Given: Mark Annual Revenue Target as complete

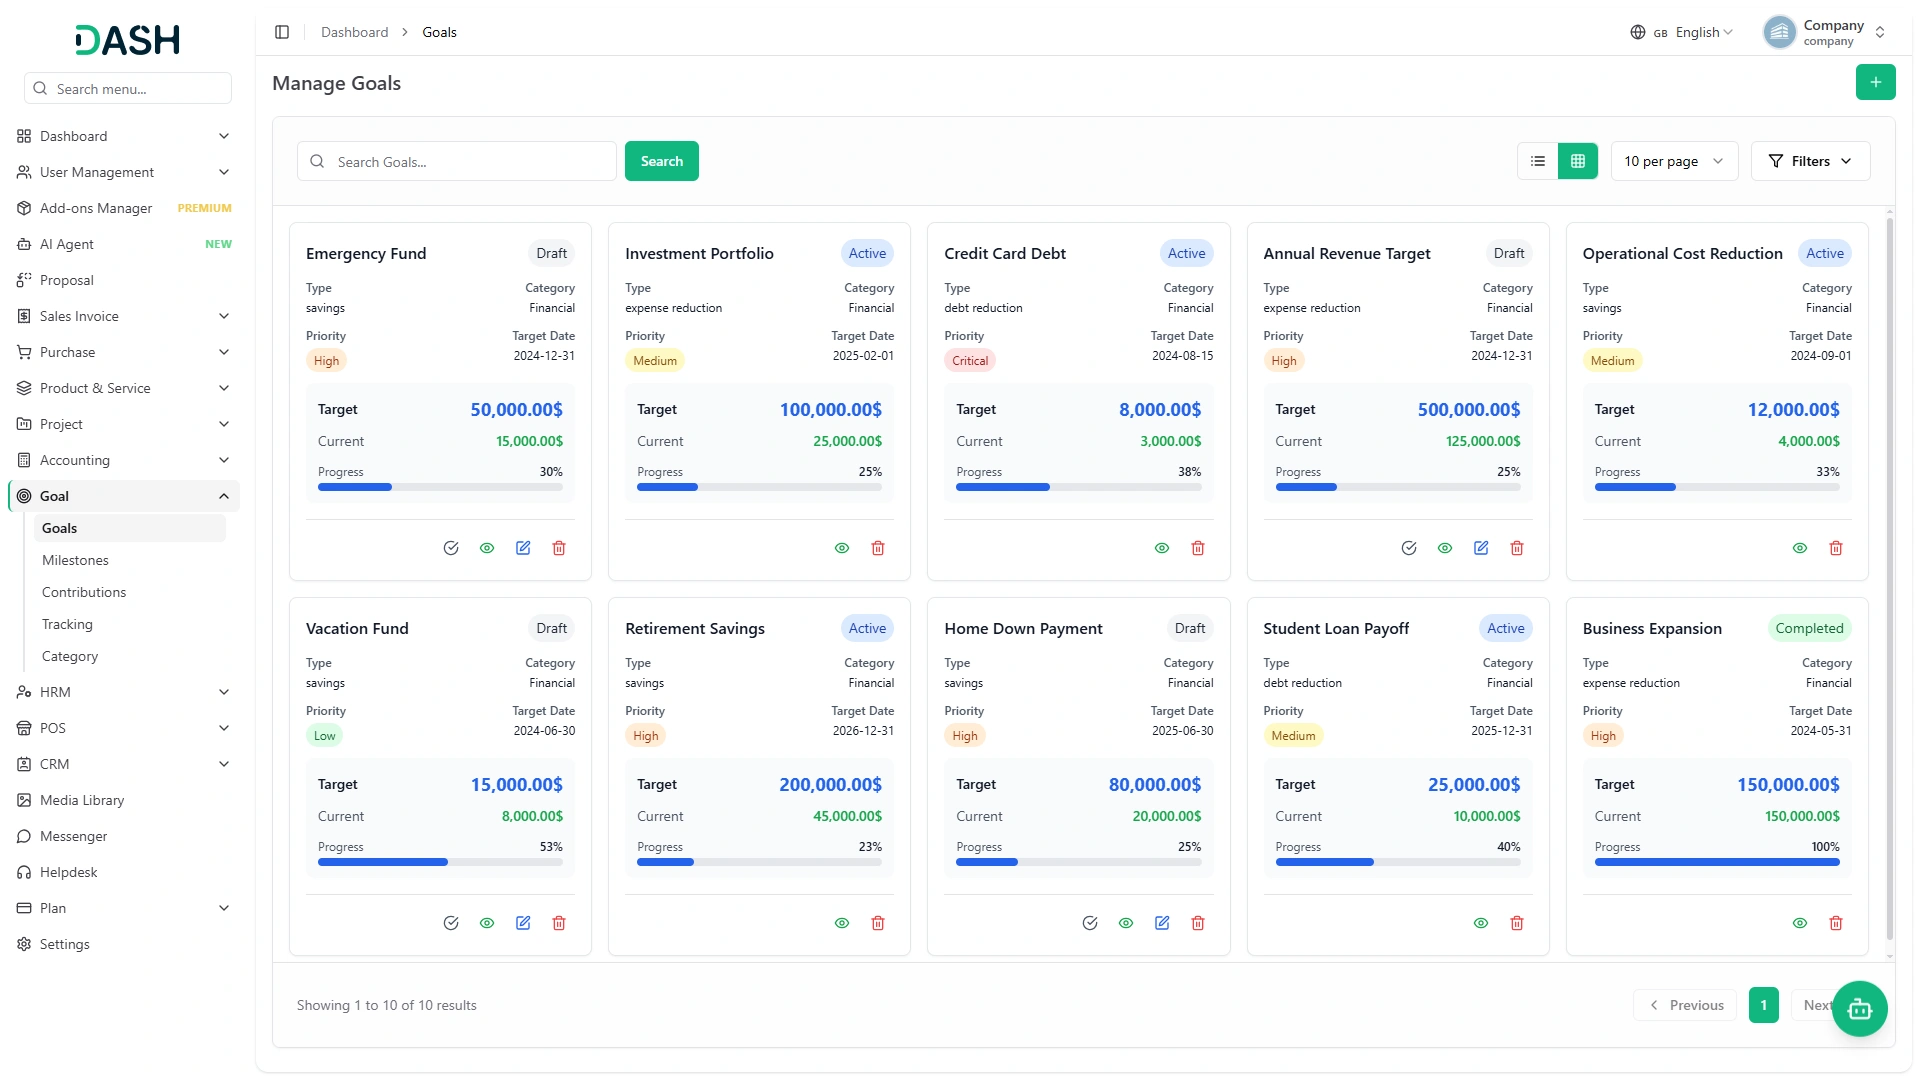Looking at the screenshot, I should pos(1409,548).
